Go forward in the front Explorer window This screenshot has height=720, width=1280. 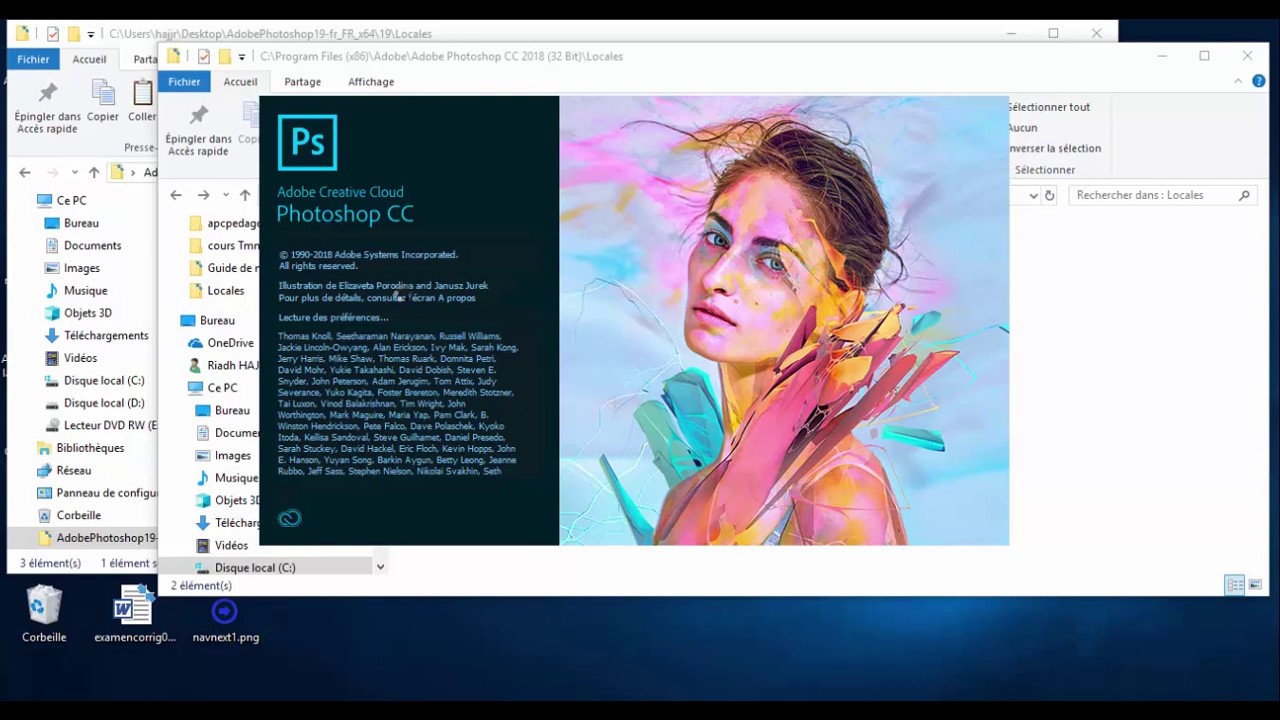pyautogui.click(x=203, y=195)
